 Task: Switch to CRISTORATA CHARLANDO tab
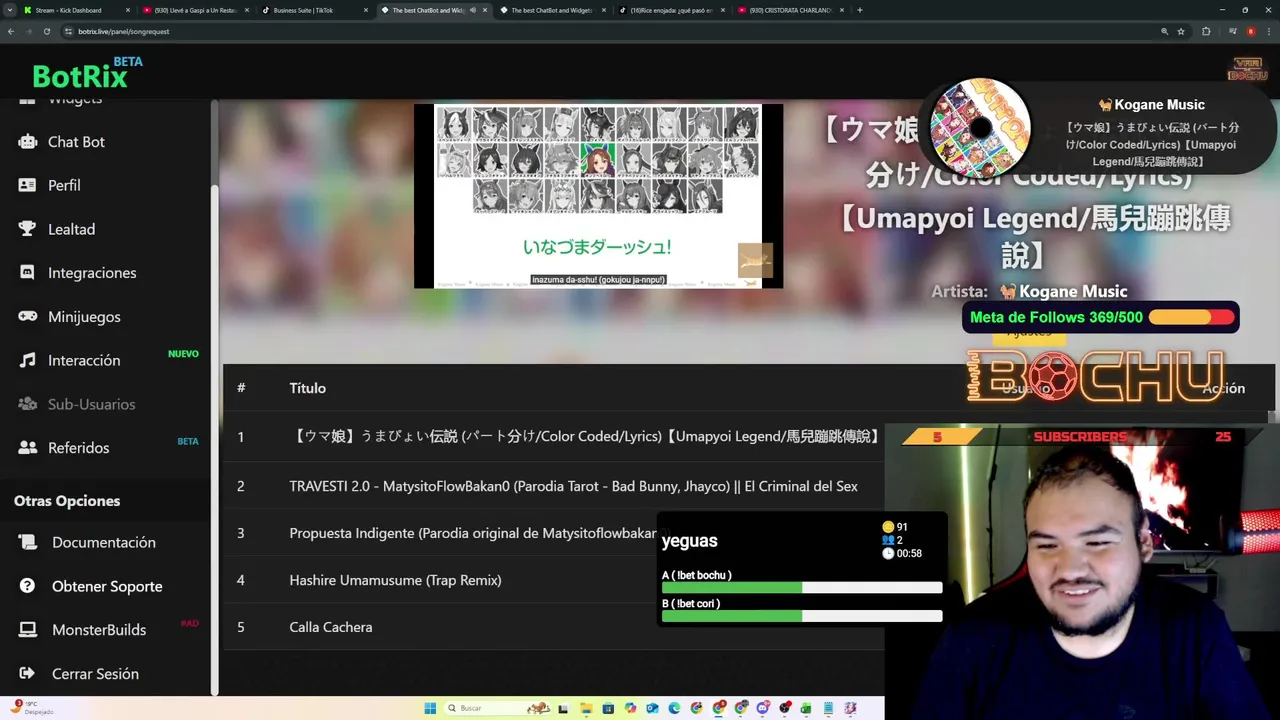click(x=792, y=10)
